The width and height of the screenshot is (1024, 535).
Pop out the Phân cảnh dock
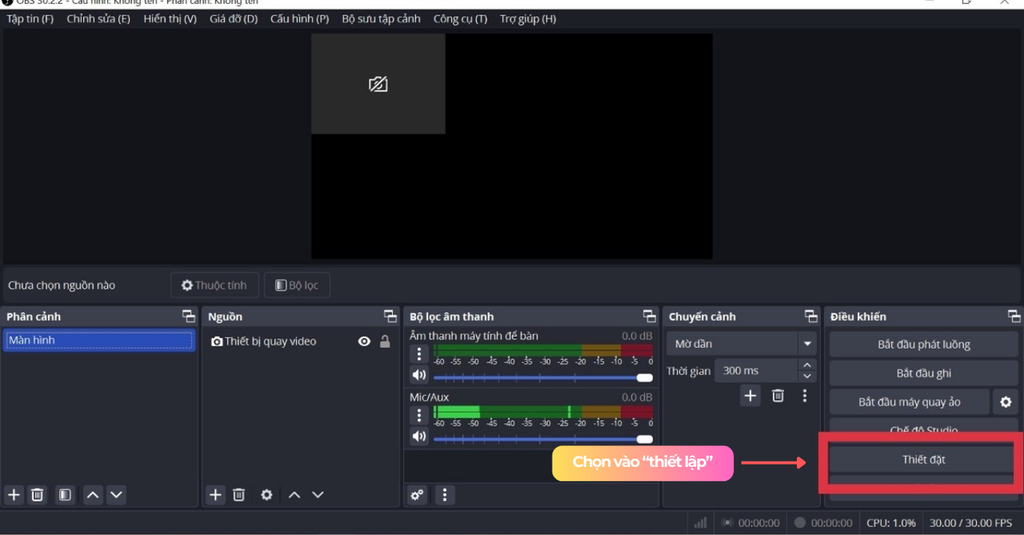pos(189,316)
